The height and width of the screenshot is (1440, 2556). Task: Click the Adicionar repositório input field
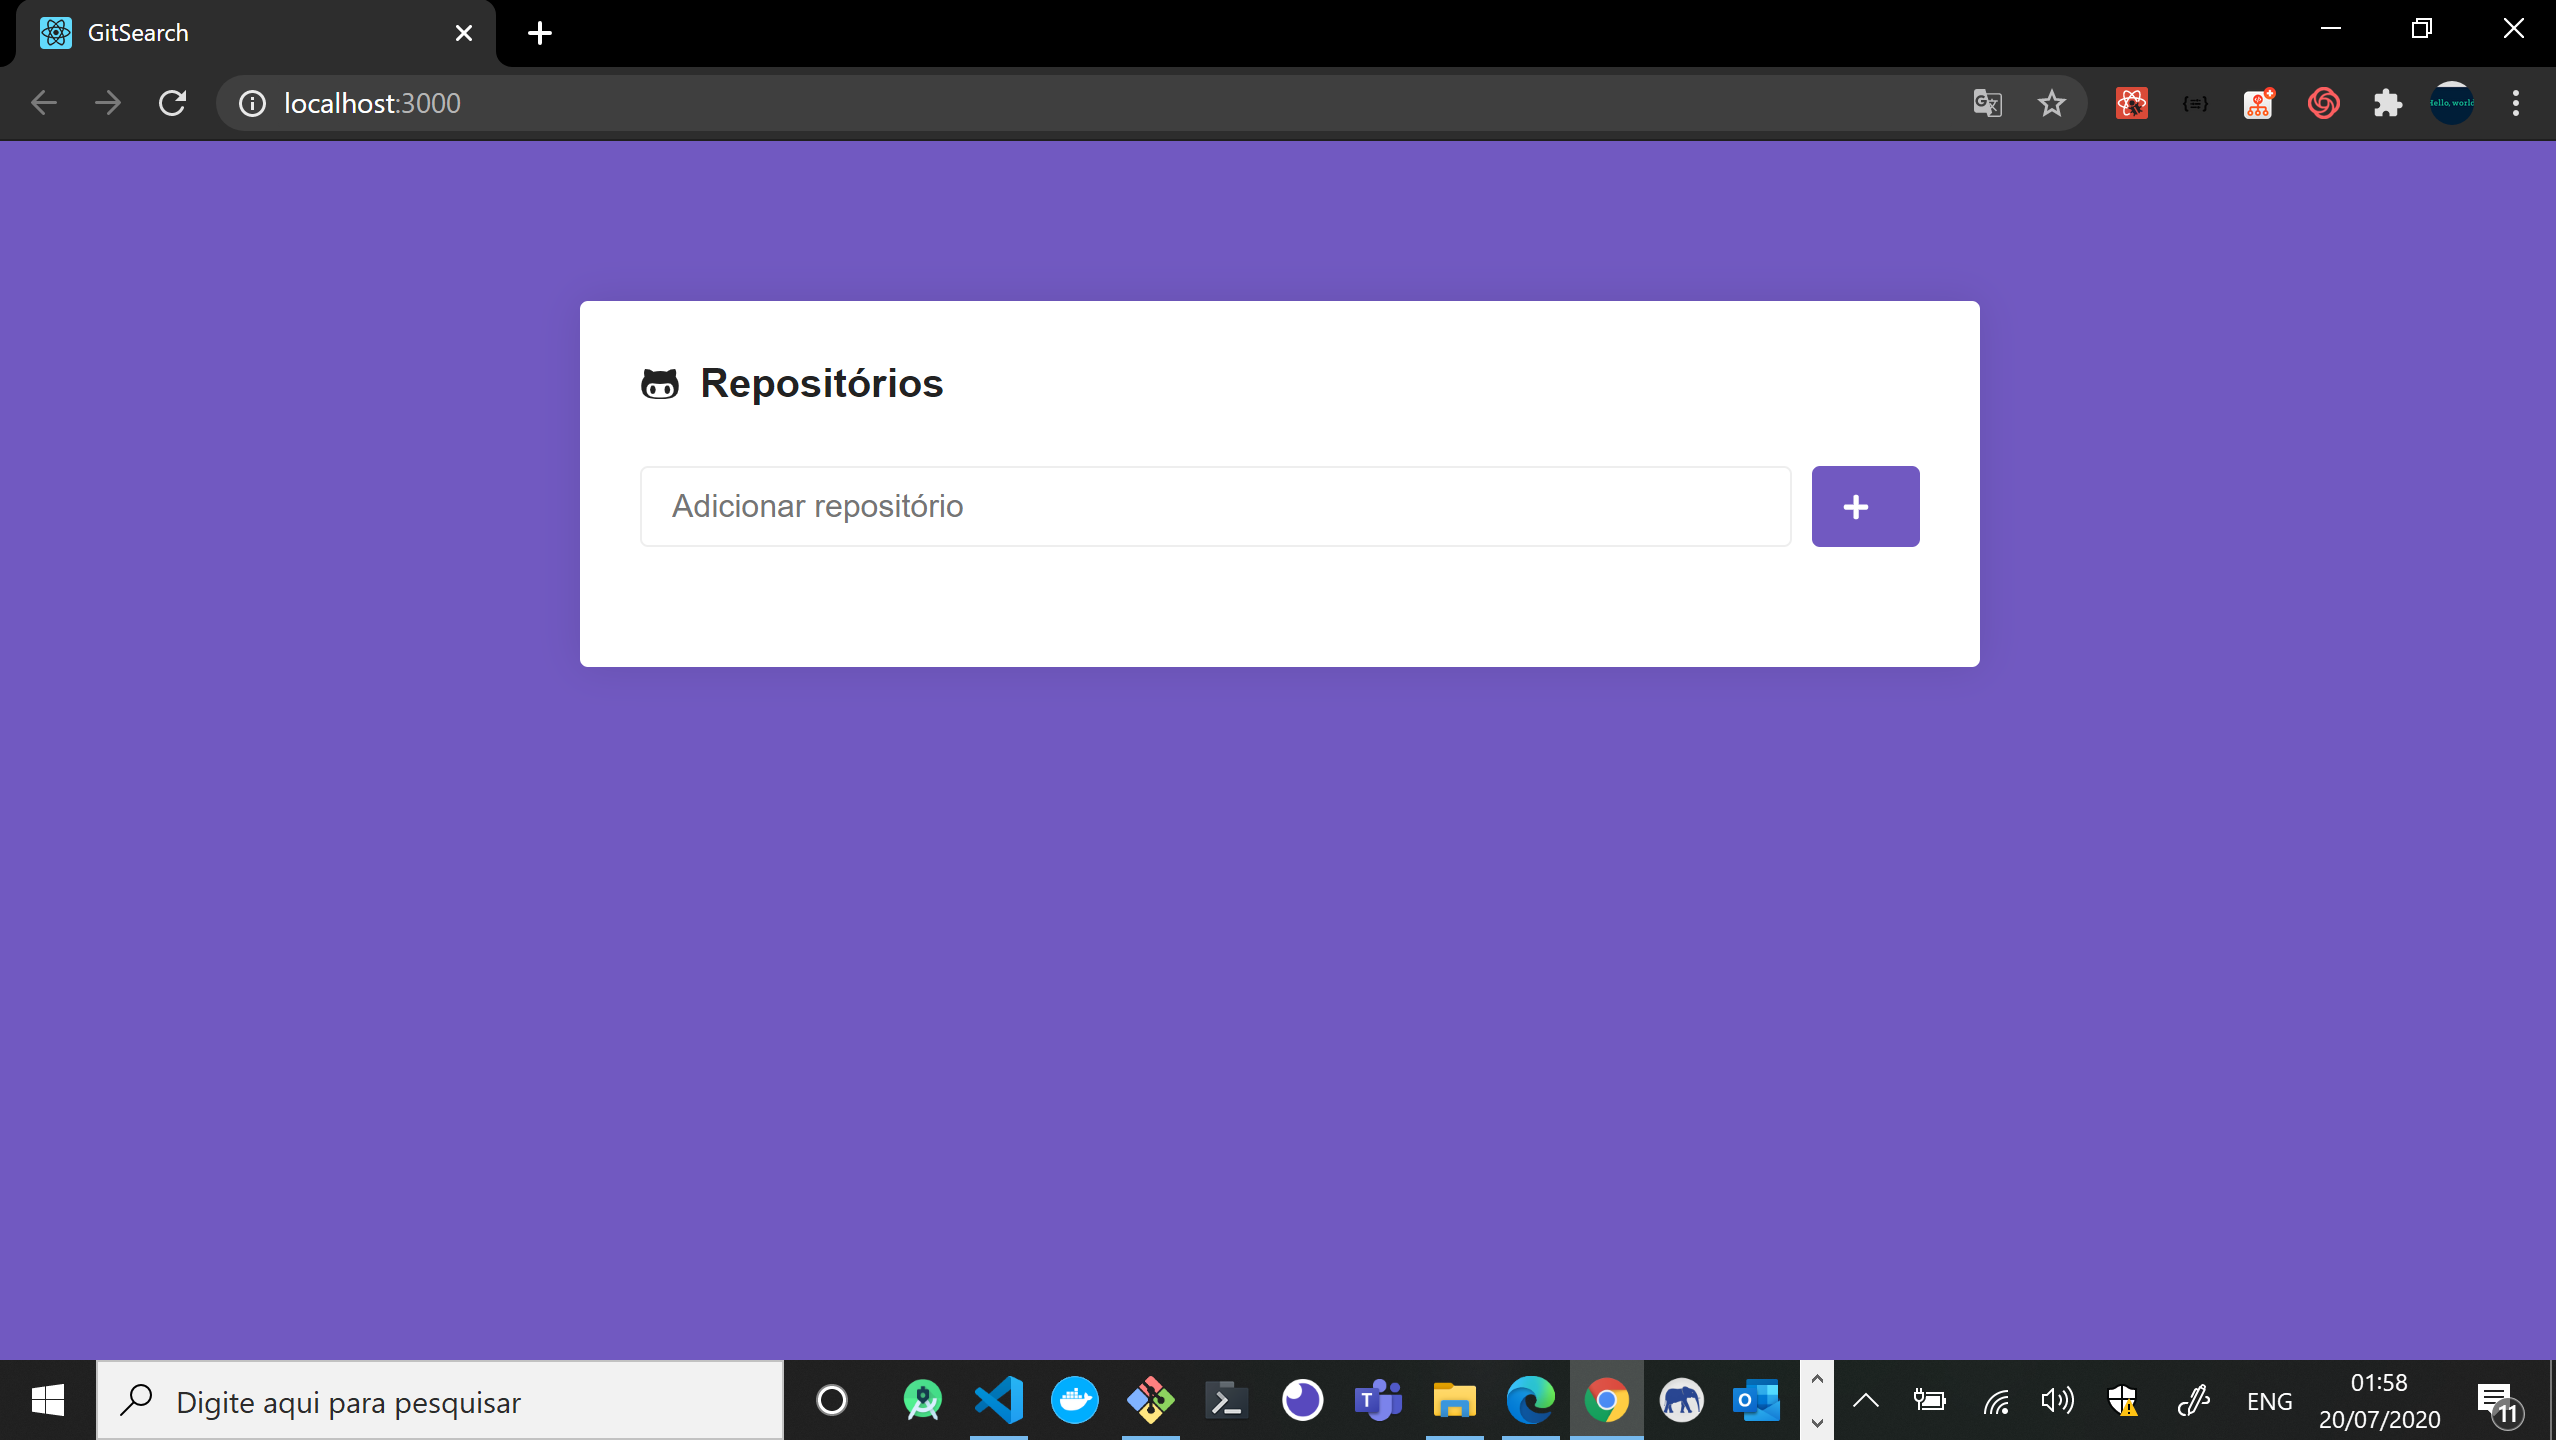tap(1215, 506)
